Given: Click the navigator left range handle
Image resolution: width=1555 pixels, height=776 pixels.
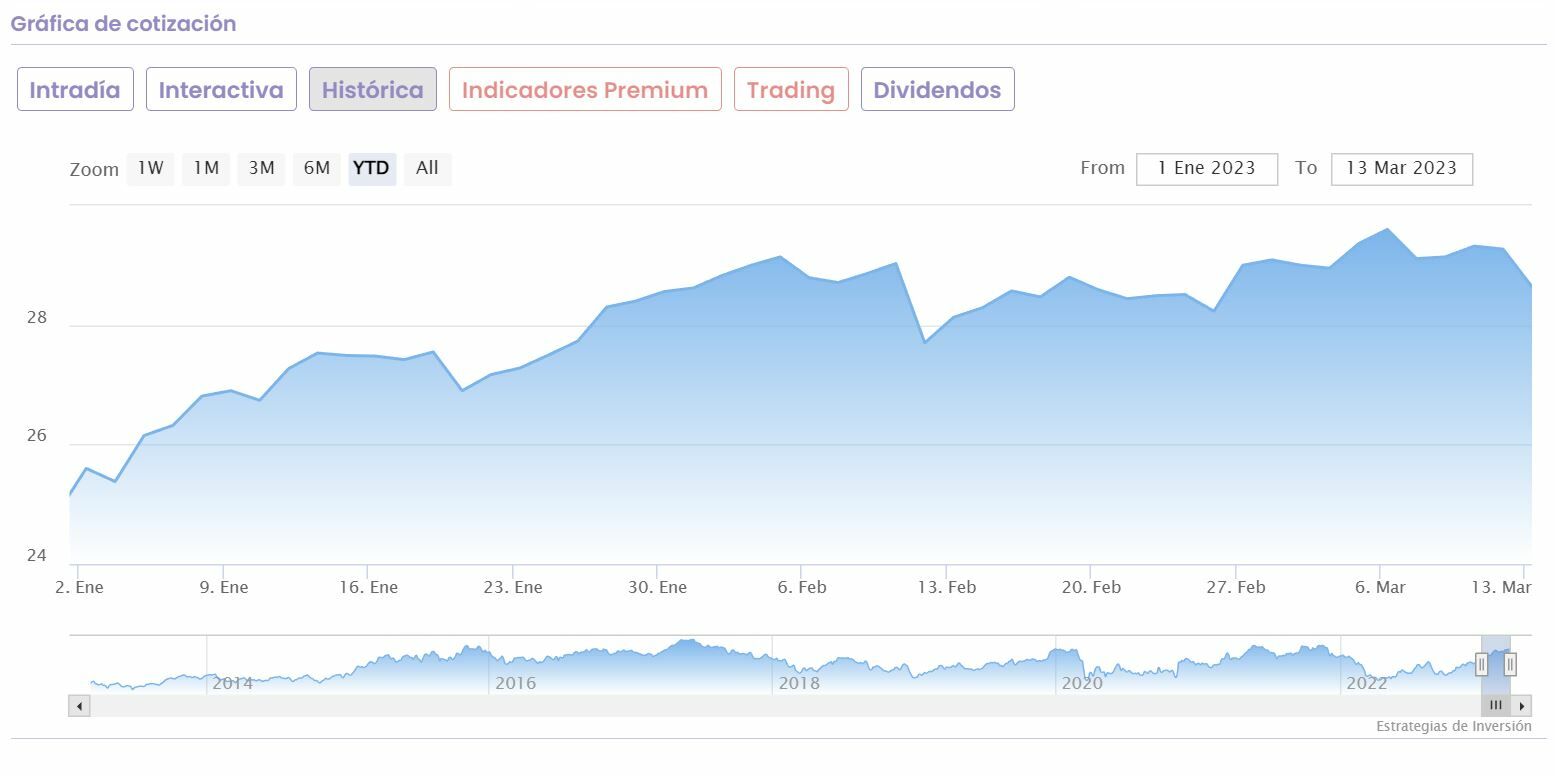Looking at the screenshot, I should (x=1482, y=664).
